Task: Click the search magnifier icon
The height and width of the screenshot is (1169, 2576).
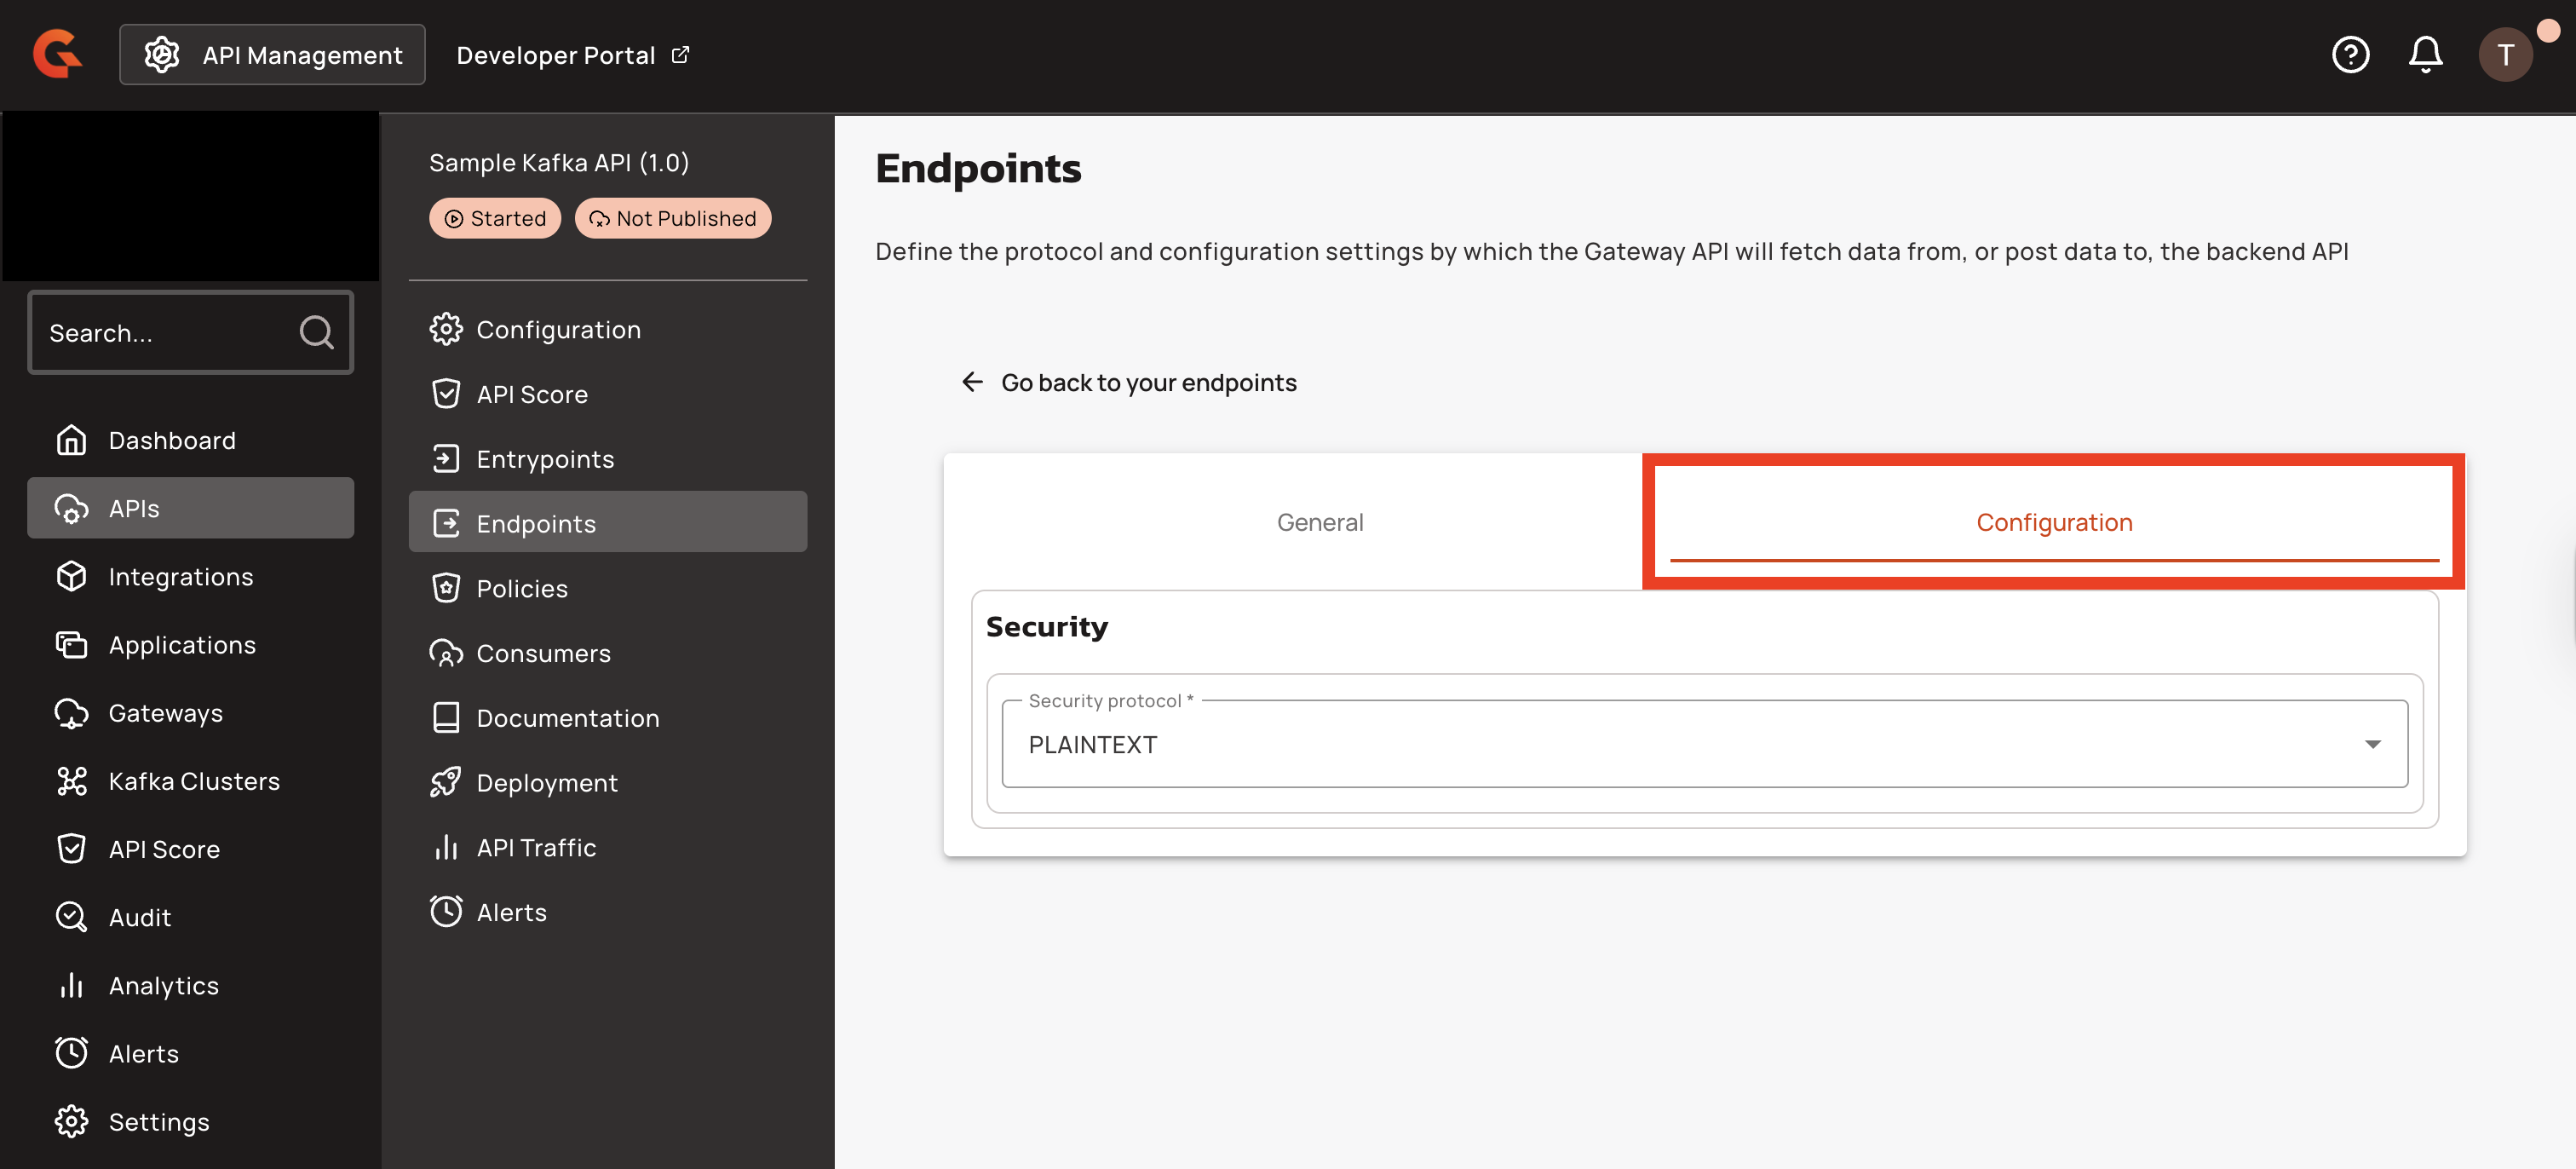Action: [x=316, y=332]
